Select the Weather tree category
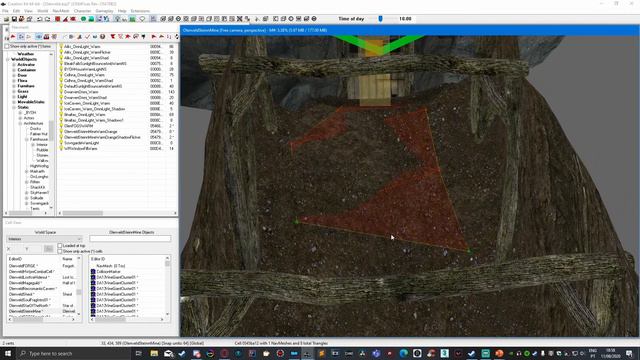Image resolution: width=640 pixels, height=360 pixels. 25,54
